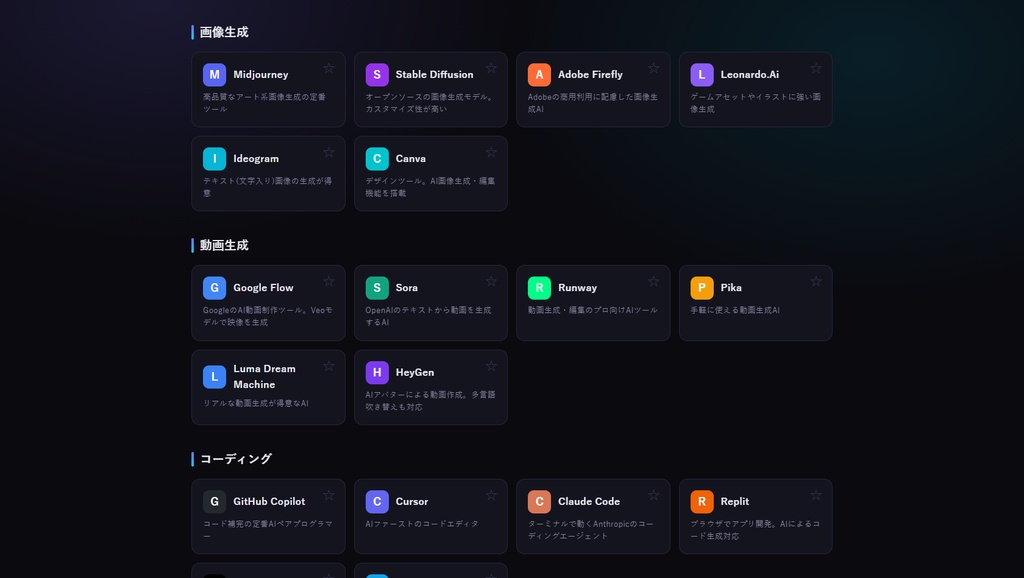
Task: Select the Leonardo.Ai title
Action: click(x=750, y=74)
